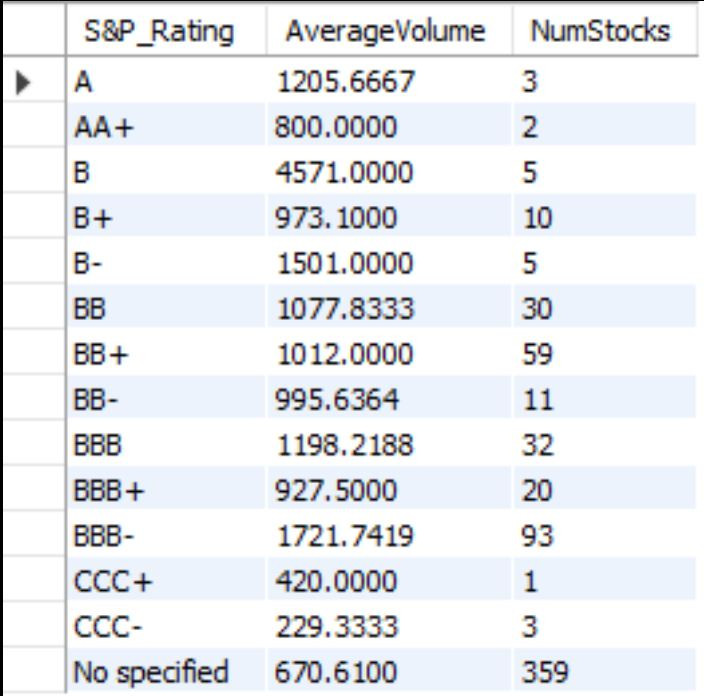The image size is (704, 696).
Task: Click NumStocks value 93 for BBB-
Action: tap(605, 535)
